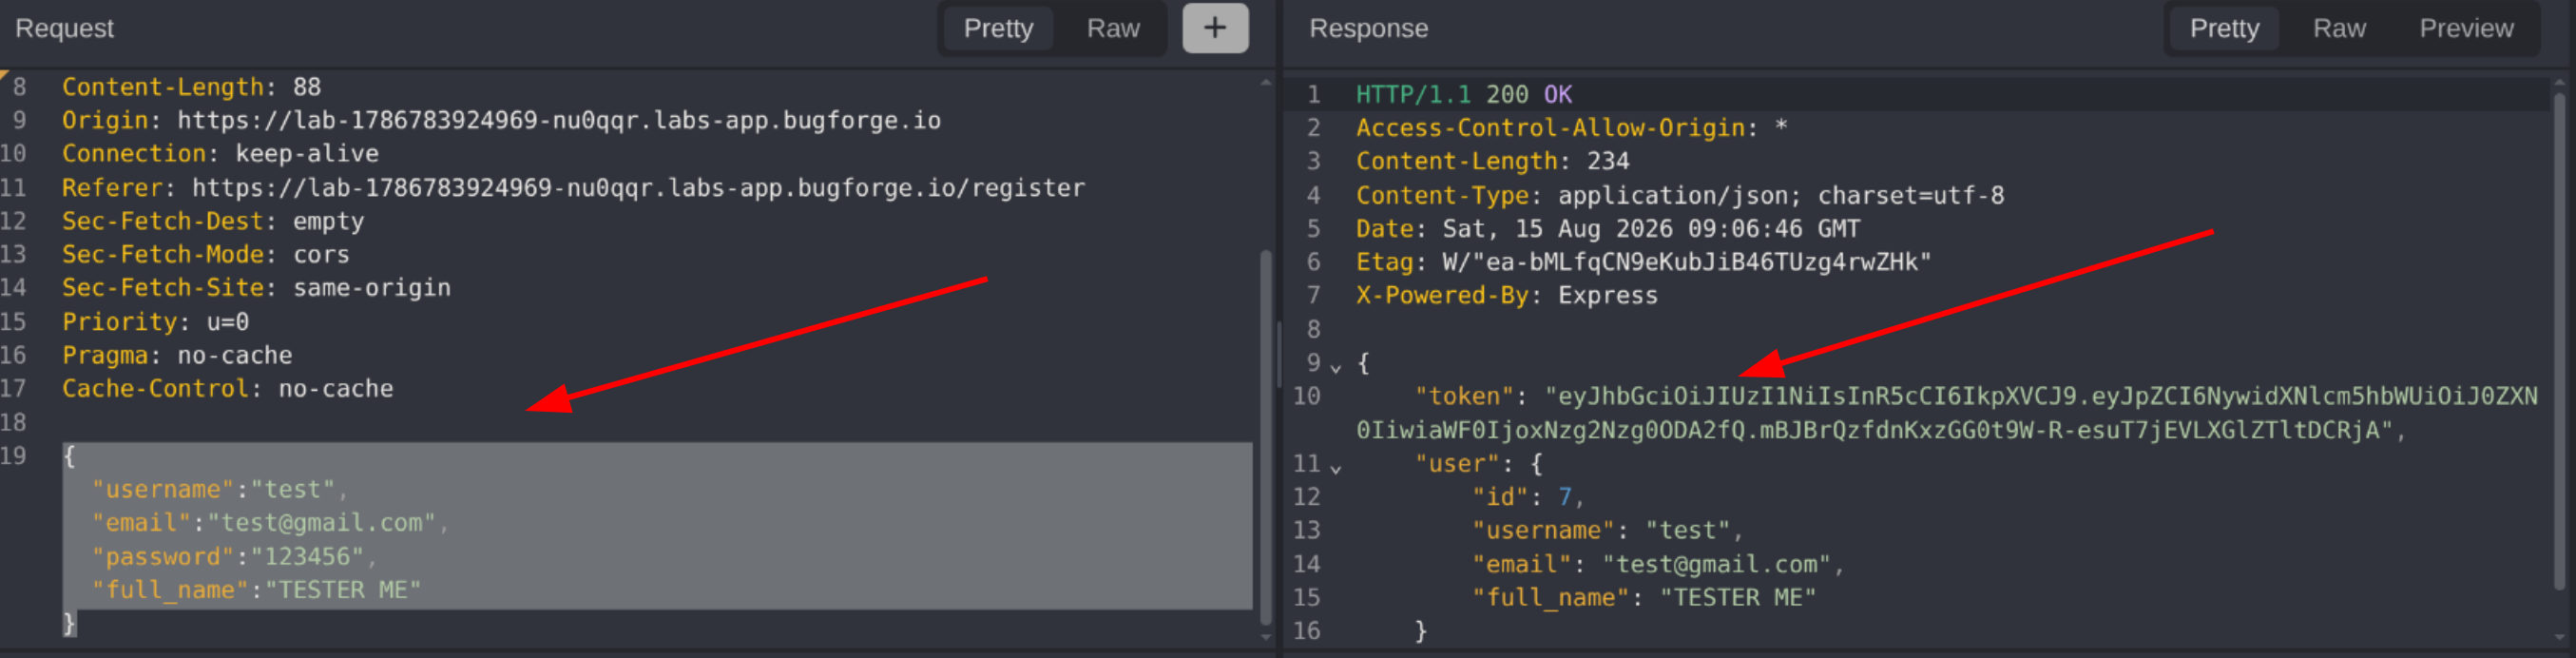Select Pretty tab in Request panel
The height and width of the screenshot is (658, 2576).
[x=998, y=28]
